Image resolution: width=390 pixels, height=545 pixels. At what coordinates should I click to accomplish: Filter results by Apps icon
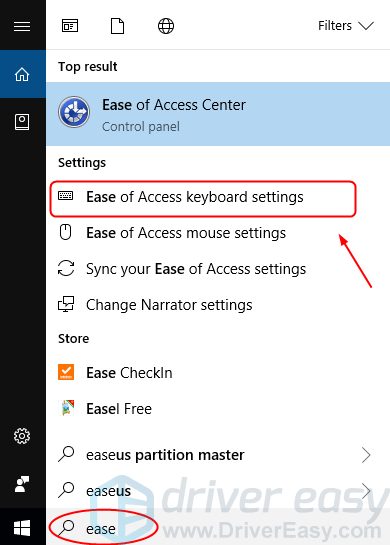[70, 26]
